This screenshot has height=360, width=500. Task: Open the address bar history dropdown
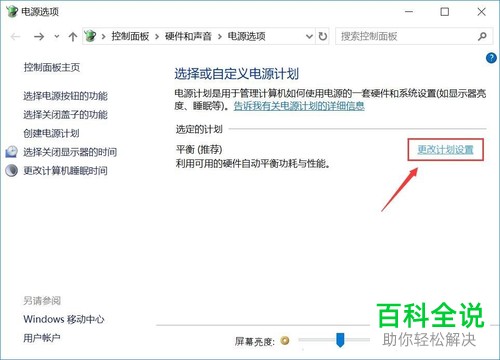309,36
